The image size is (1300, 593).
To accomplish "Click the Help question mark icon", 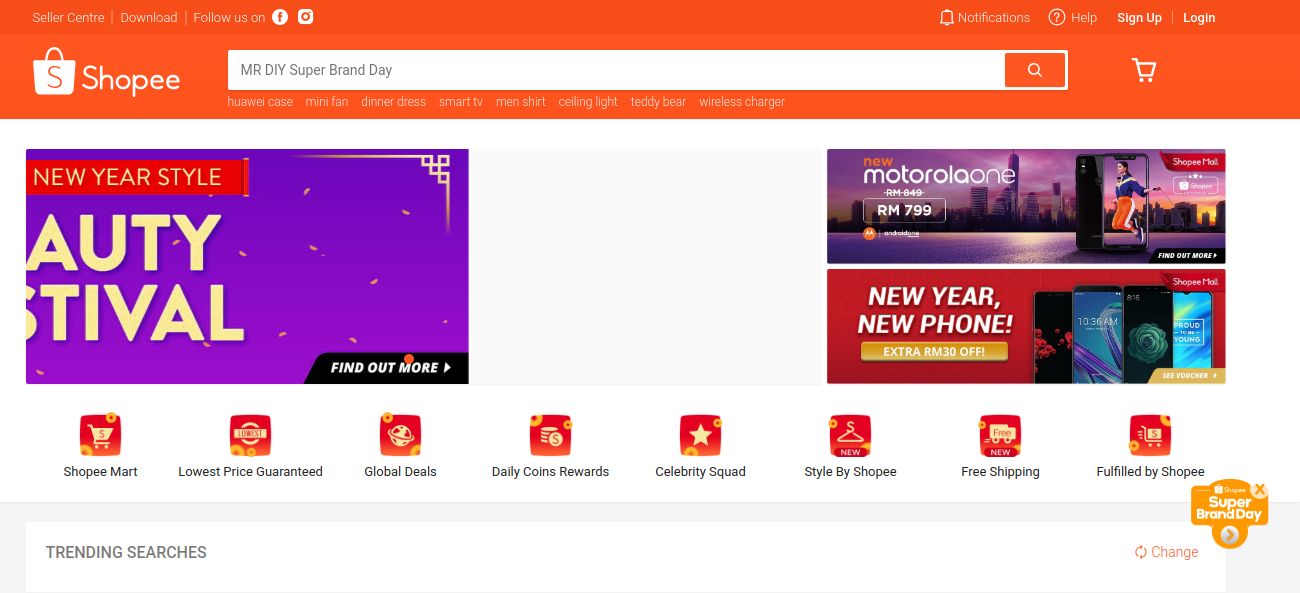I will click(1056, 17).
